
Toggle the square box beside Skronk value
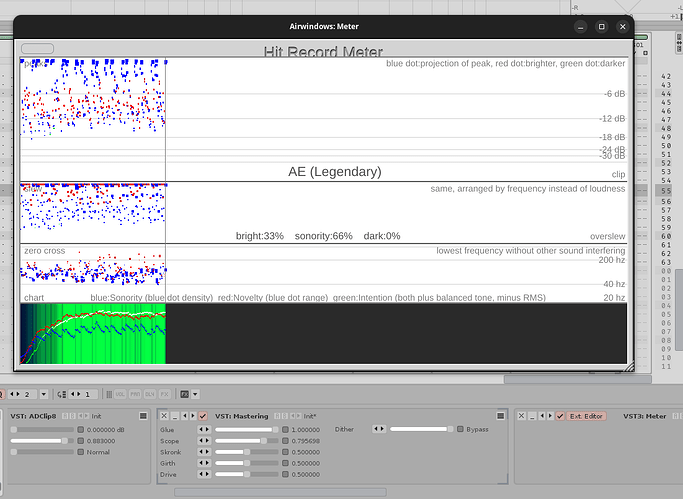(x=285, y=452)
